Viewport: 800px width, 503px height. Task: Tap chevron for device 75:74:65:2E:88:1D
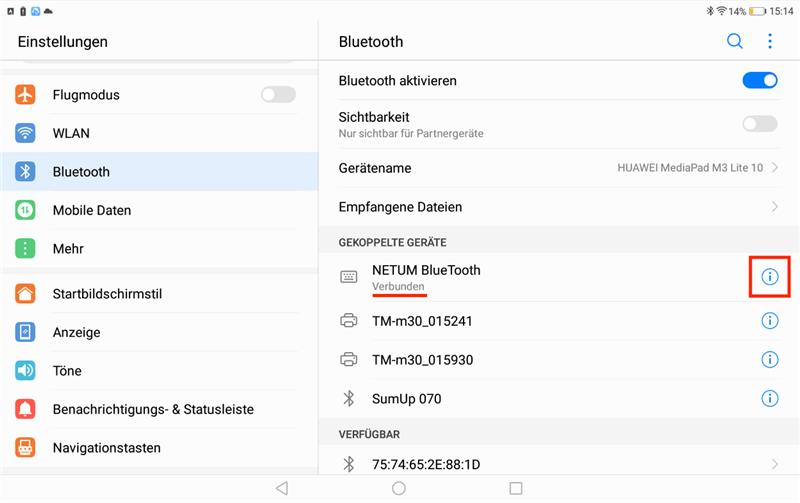[x=774, y=464]
